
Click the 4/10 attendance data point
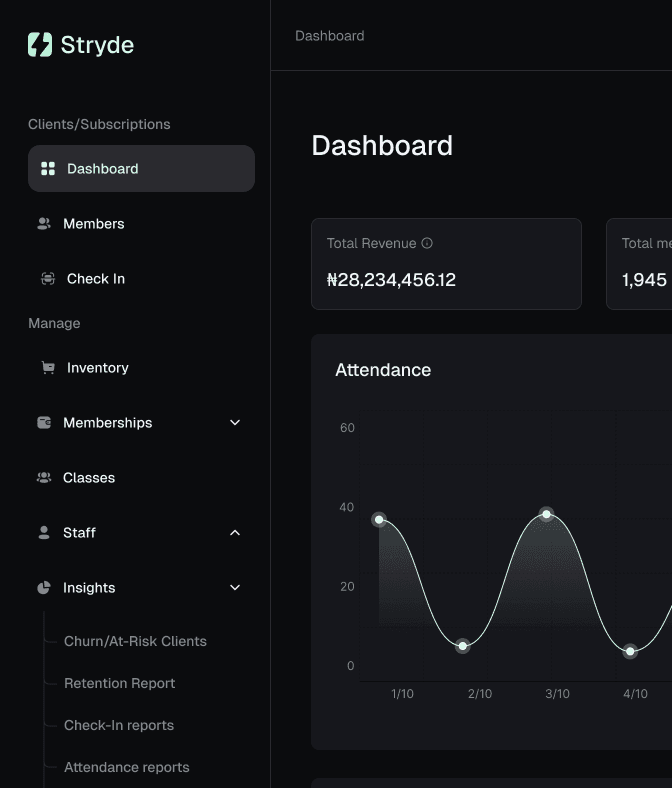630,651
